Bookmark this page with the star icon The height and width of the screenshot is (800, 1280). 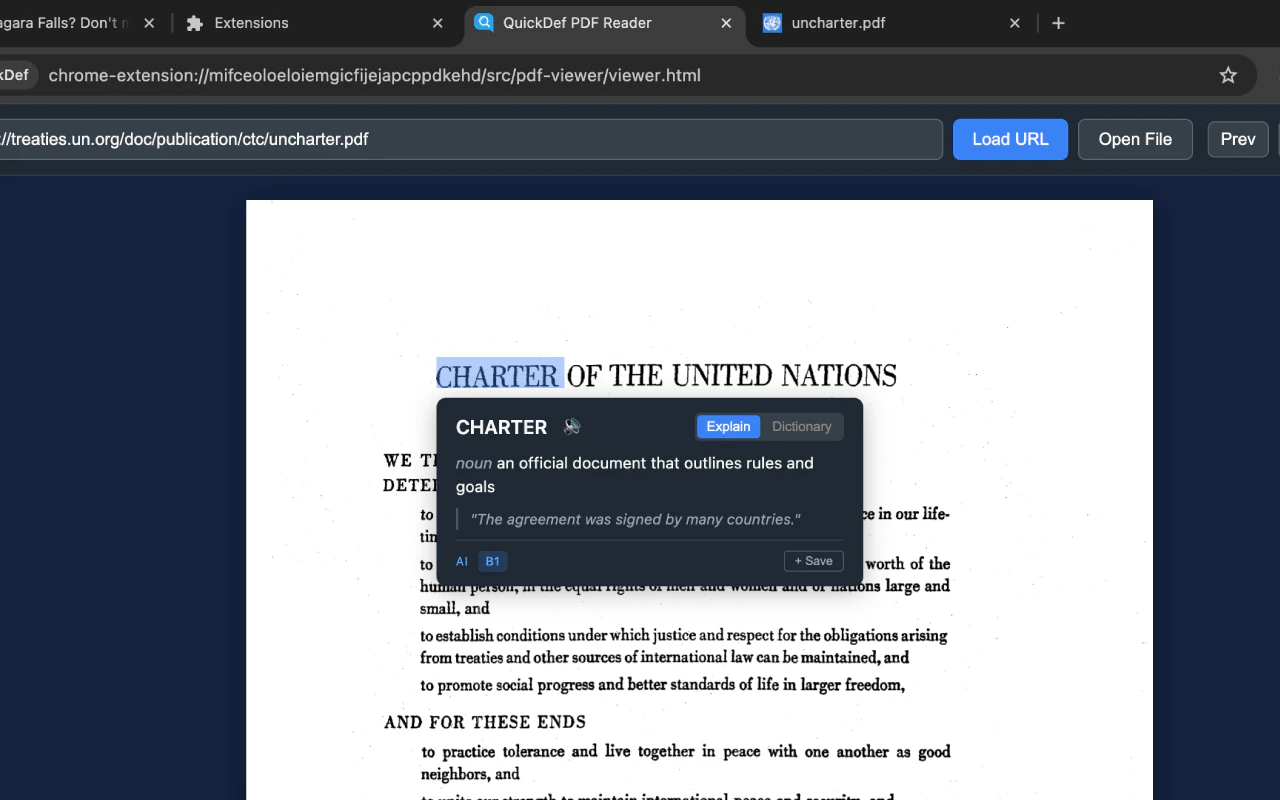[1228, 75]
